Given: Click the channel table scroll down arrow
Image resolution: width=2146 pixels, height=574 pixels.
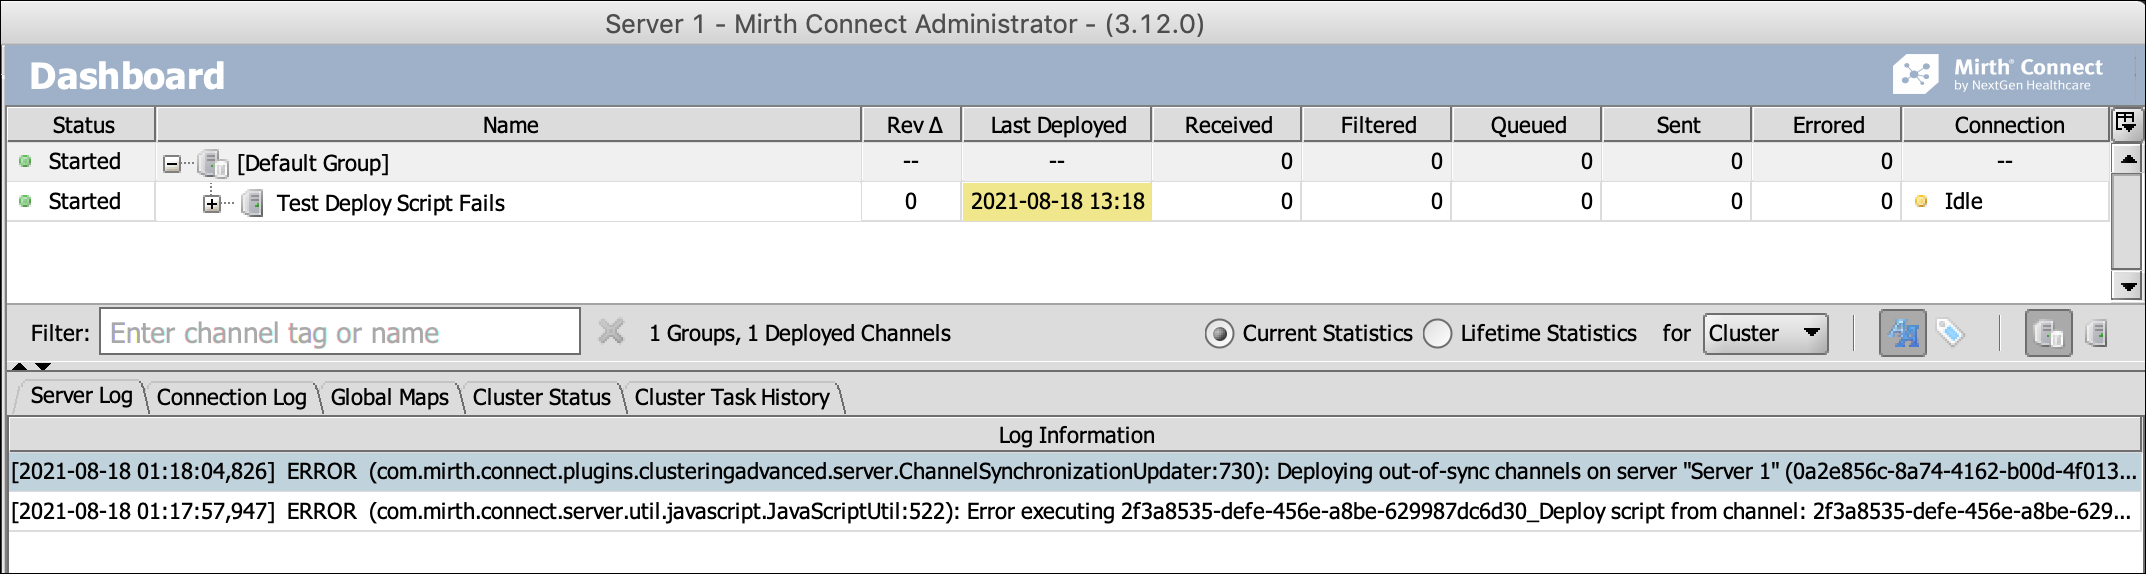Looking at the screenshot, I should click(2127, 286).
